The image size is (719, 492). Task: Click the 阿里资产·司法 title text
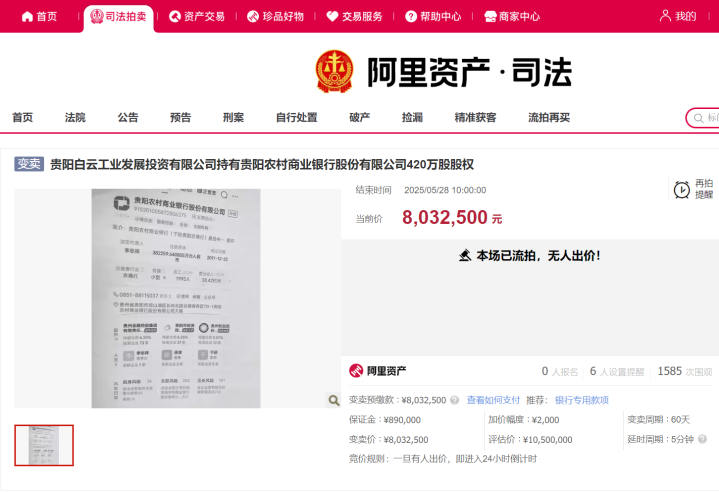pyautogui.click(x=470, y=72)
